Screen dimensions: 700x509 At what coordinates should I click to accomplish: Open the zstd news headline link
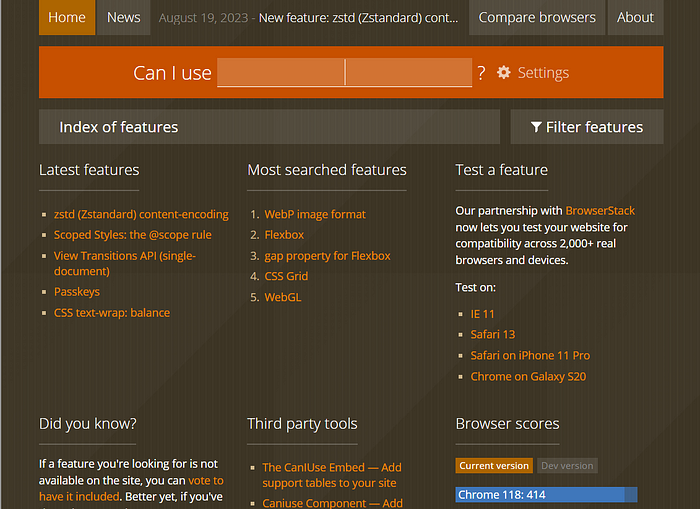pos(358,18)
